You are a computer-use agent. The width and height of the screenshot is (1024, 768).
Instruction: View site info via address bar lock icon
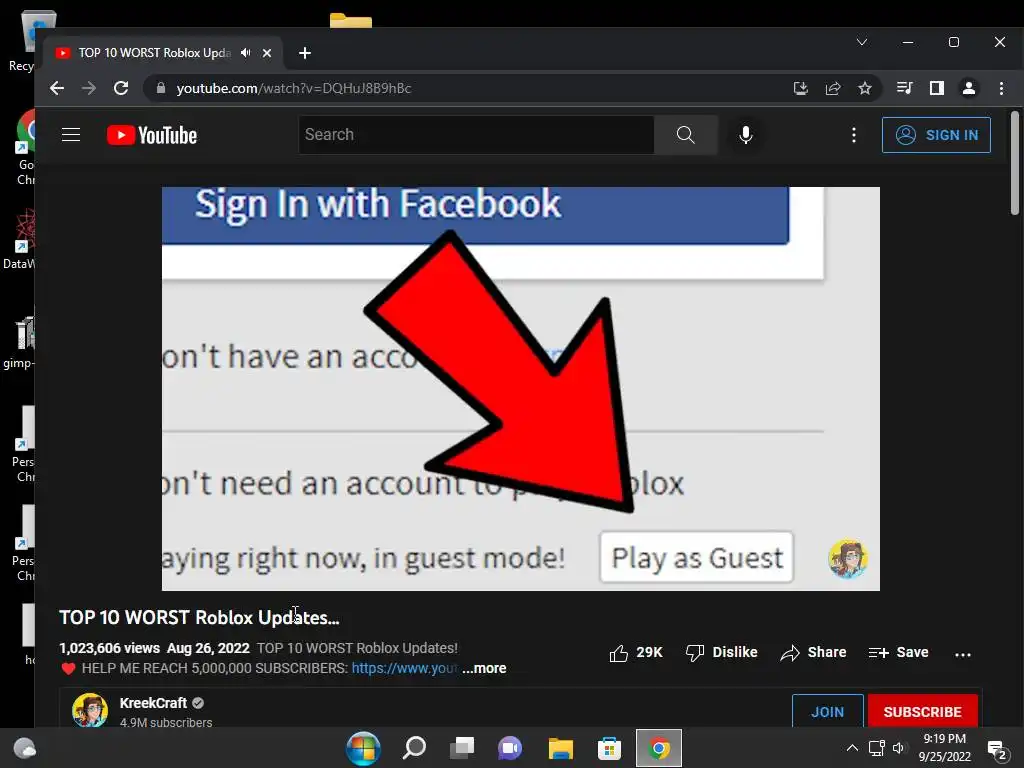[x=161, y=88]
